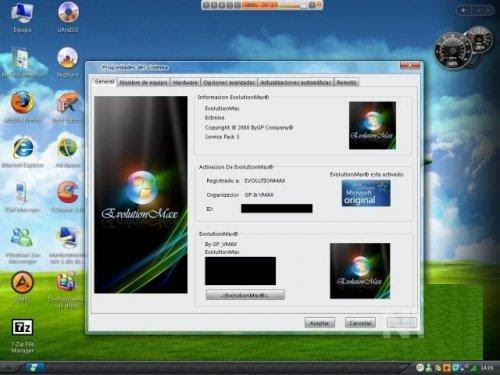Click the Cancelar button
The image size is (500, 375).
pyautogui.click(x=360, y=323)
